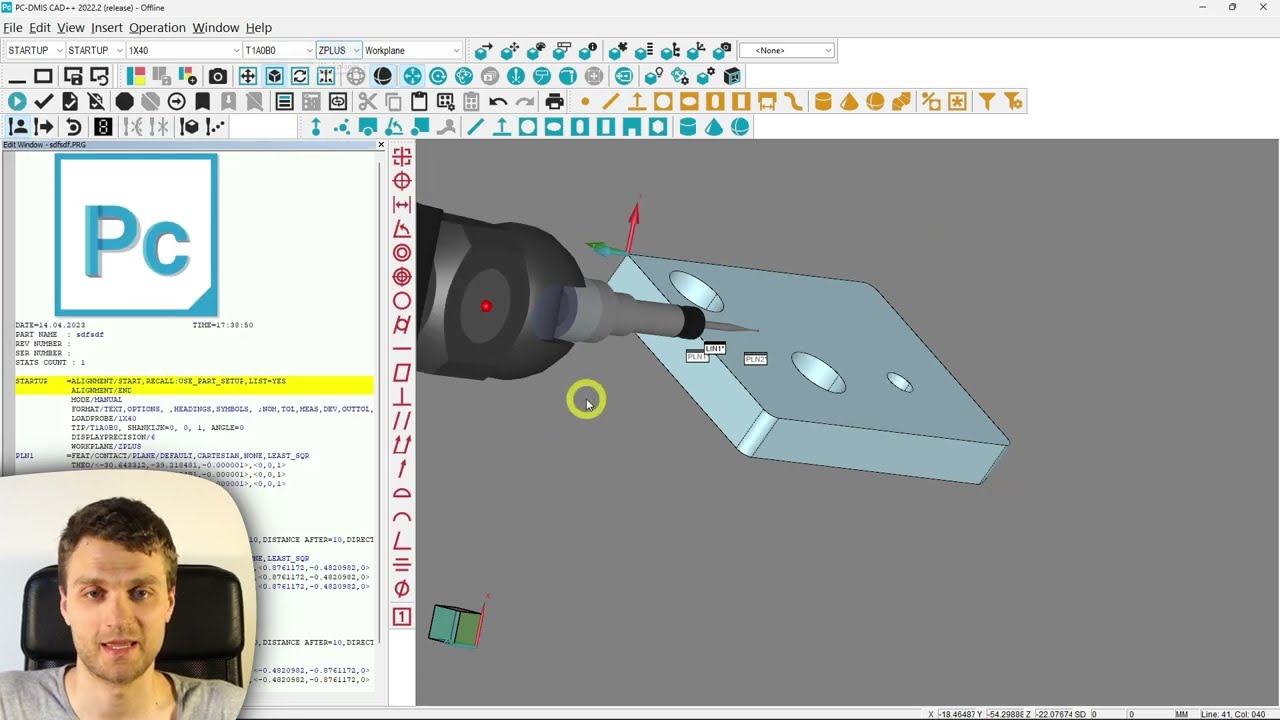
Task: Toggle the fit-to-screen arrows icon
Action: [x=326, y=76]
